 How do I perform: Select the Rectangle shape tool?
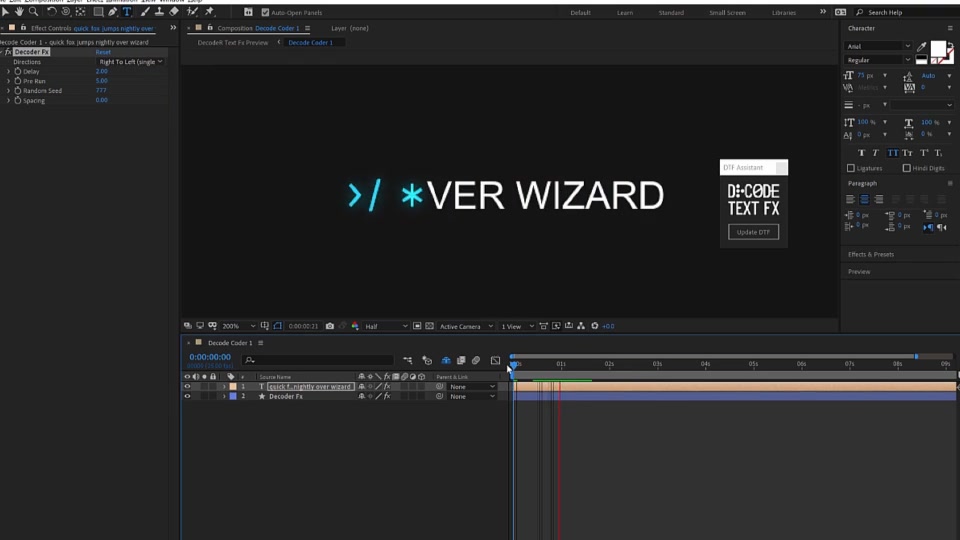click(x=98, y=12)
